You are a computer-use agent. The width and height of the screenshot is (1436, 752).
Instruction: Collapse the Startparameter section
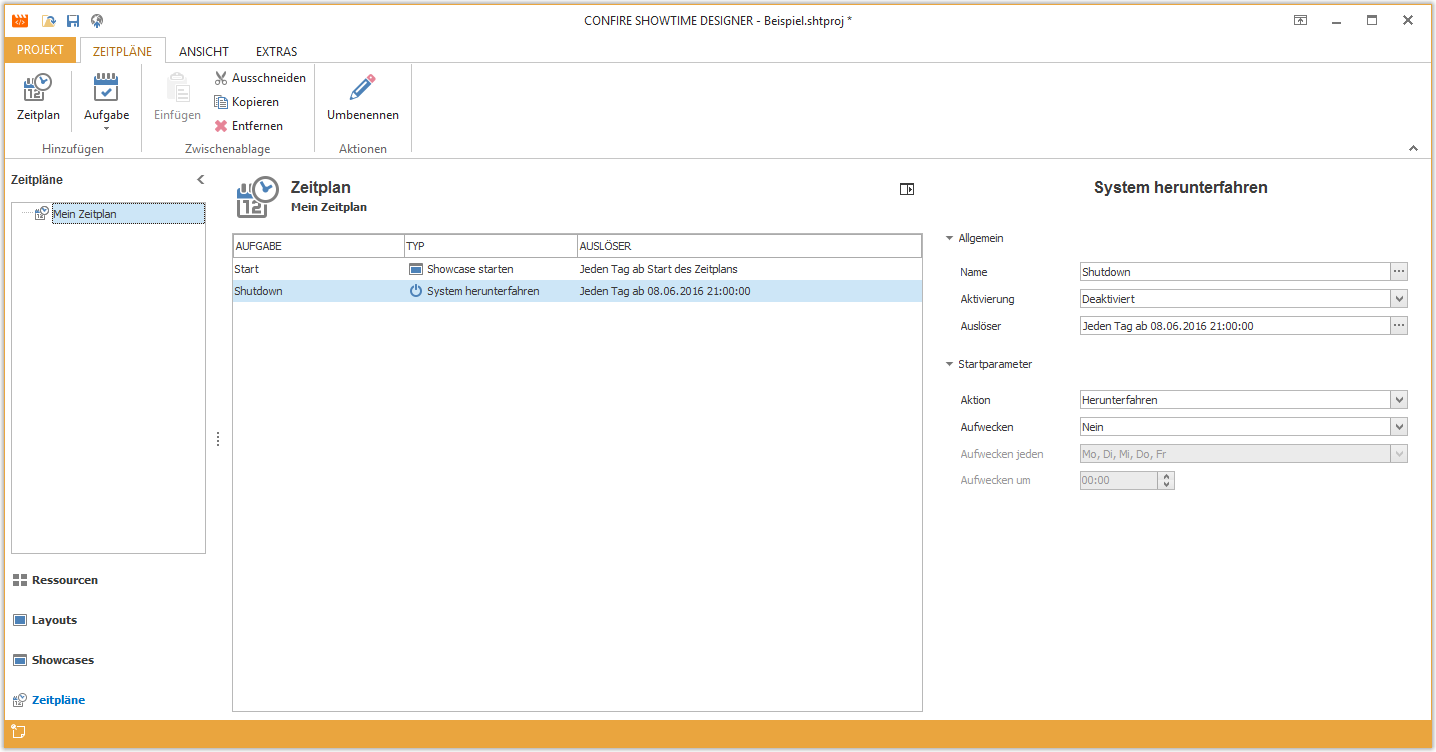pyautogui.click(x=949, y=365)
